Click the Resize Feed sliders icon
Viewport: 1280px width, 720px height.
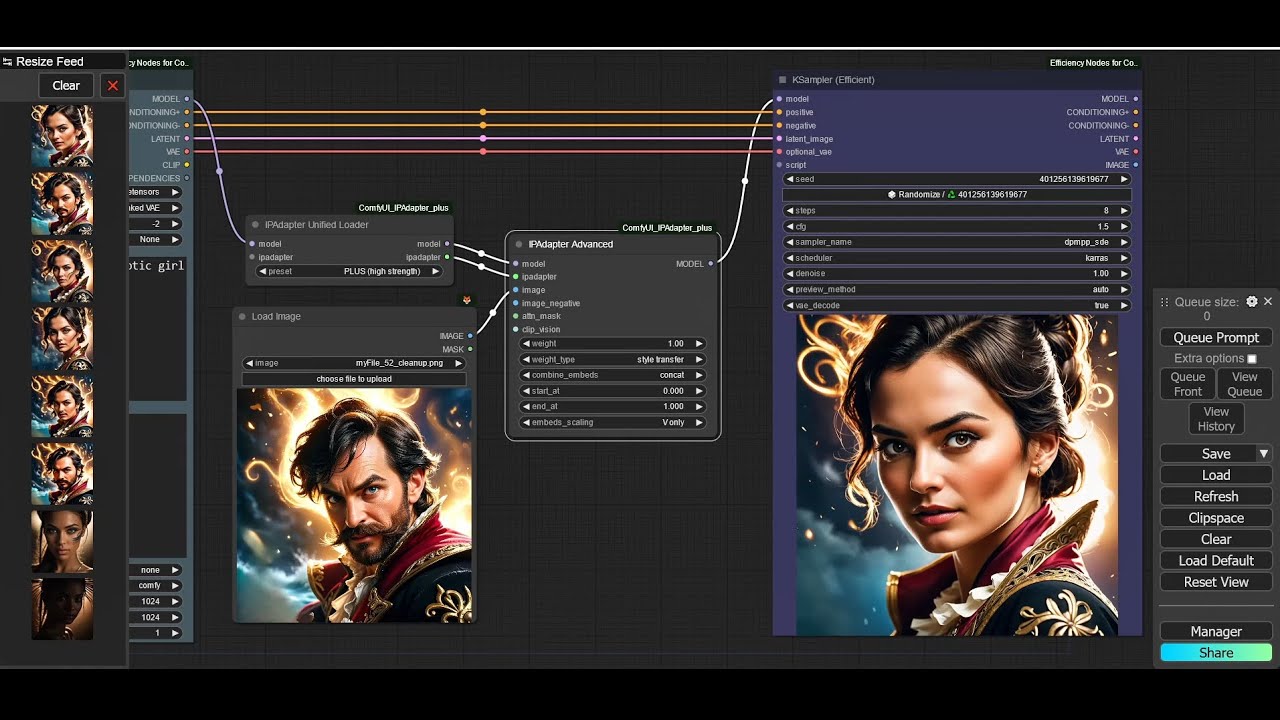7,62
